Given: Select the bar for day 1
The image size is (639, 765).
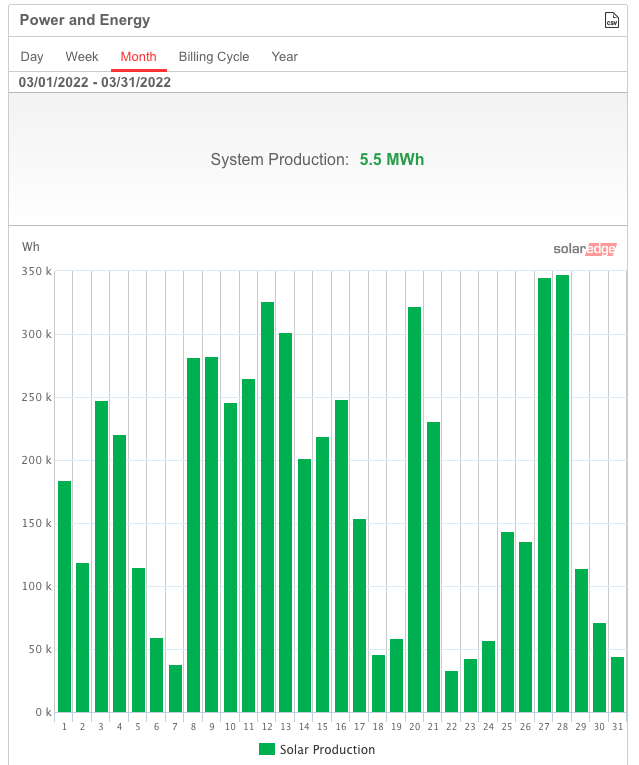Looking at the screenshot, I should 64,596.
